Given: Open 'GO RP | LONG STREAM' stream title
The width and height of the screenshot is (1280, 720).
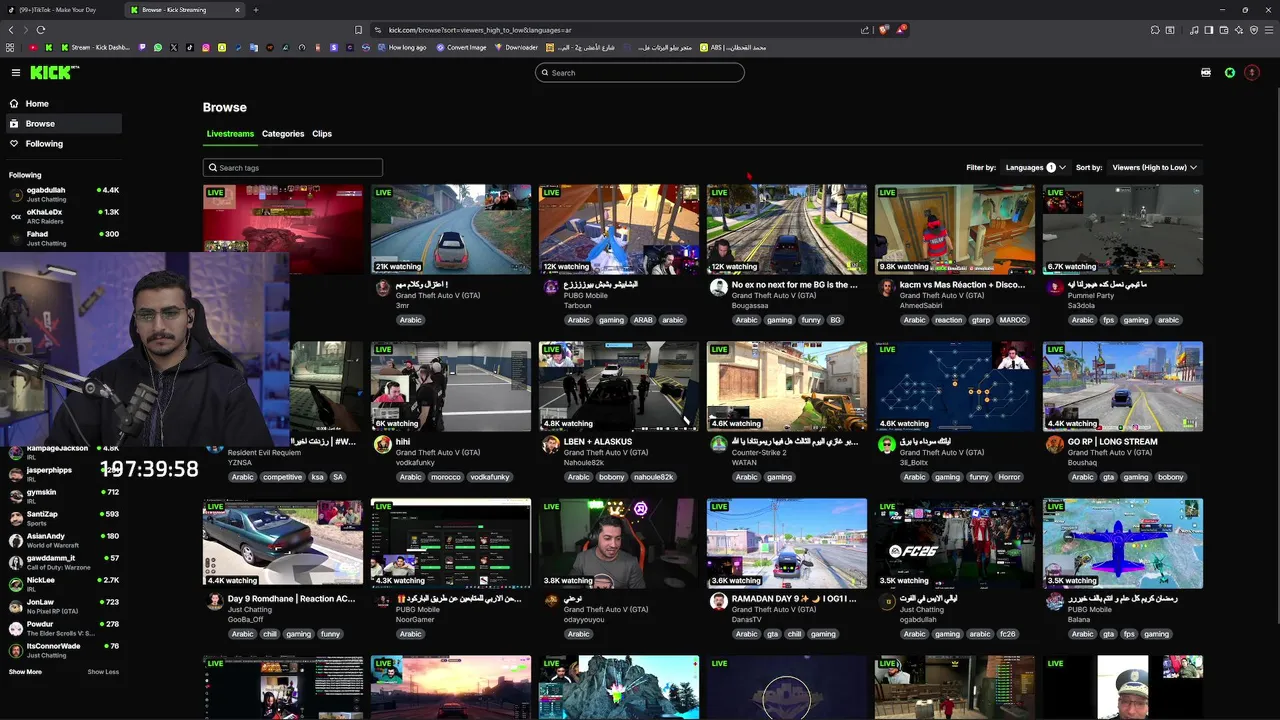Looking at the screenshot, I should [x=1113, y=442].
